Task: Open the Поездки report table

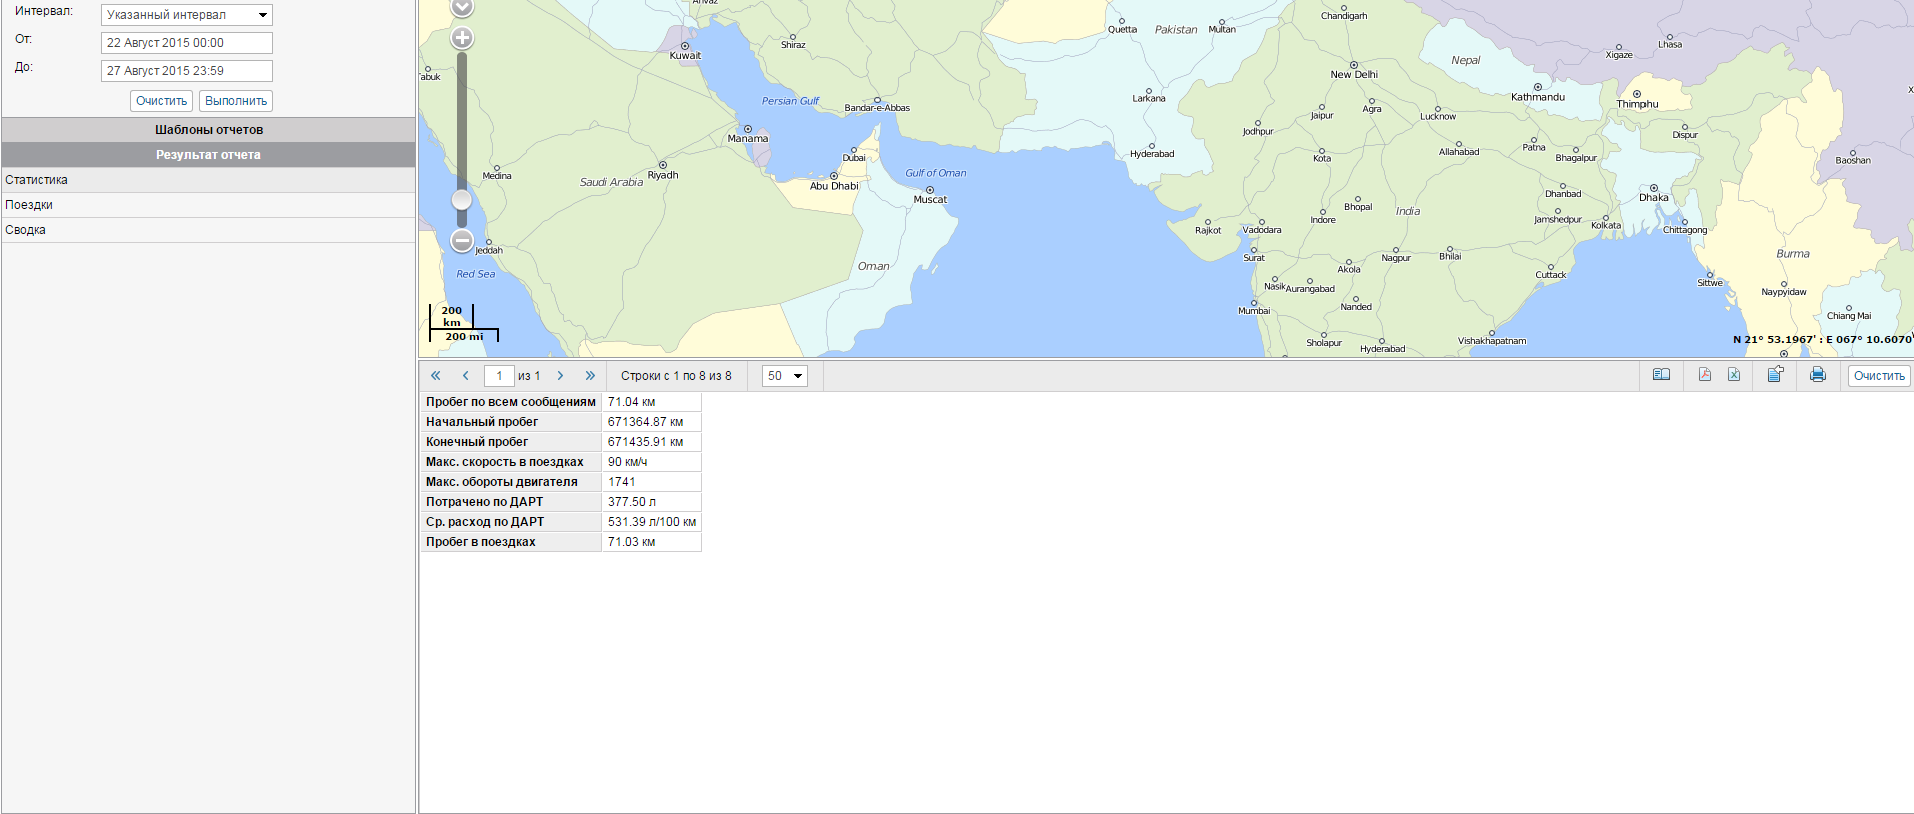Action: [x=29, y=205]
